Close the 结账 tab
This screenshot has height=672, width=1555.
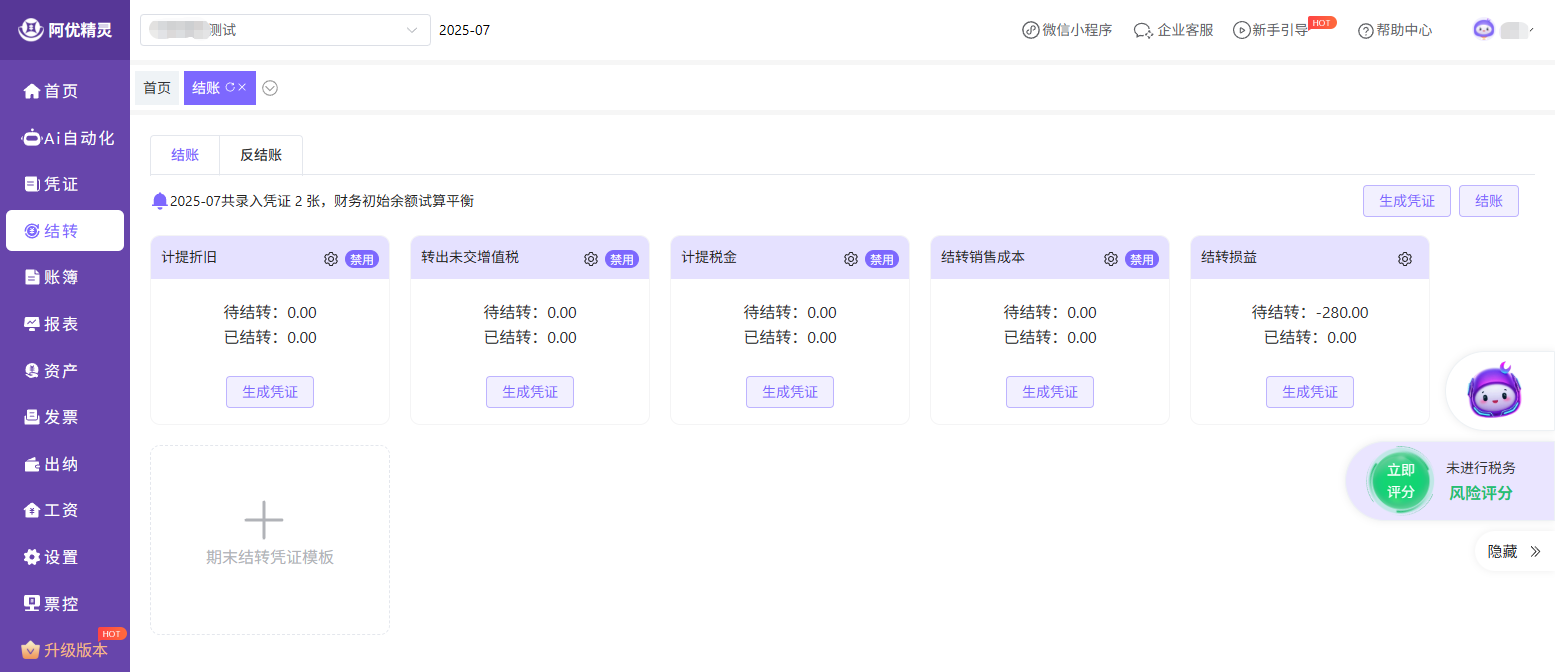pyautogui.click(x=243, y=88)
